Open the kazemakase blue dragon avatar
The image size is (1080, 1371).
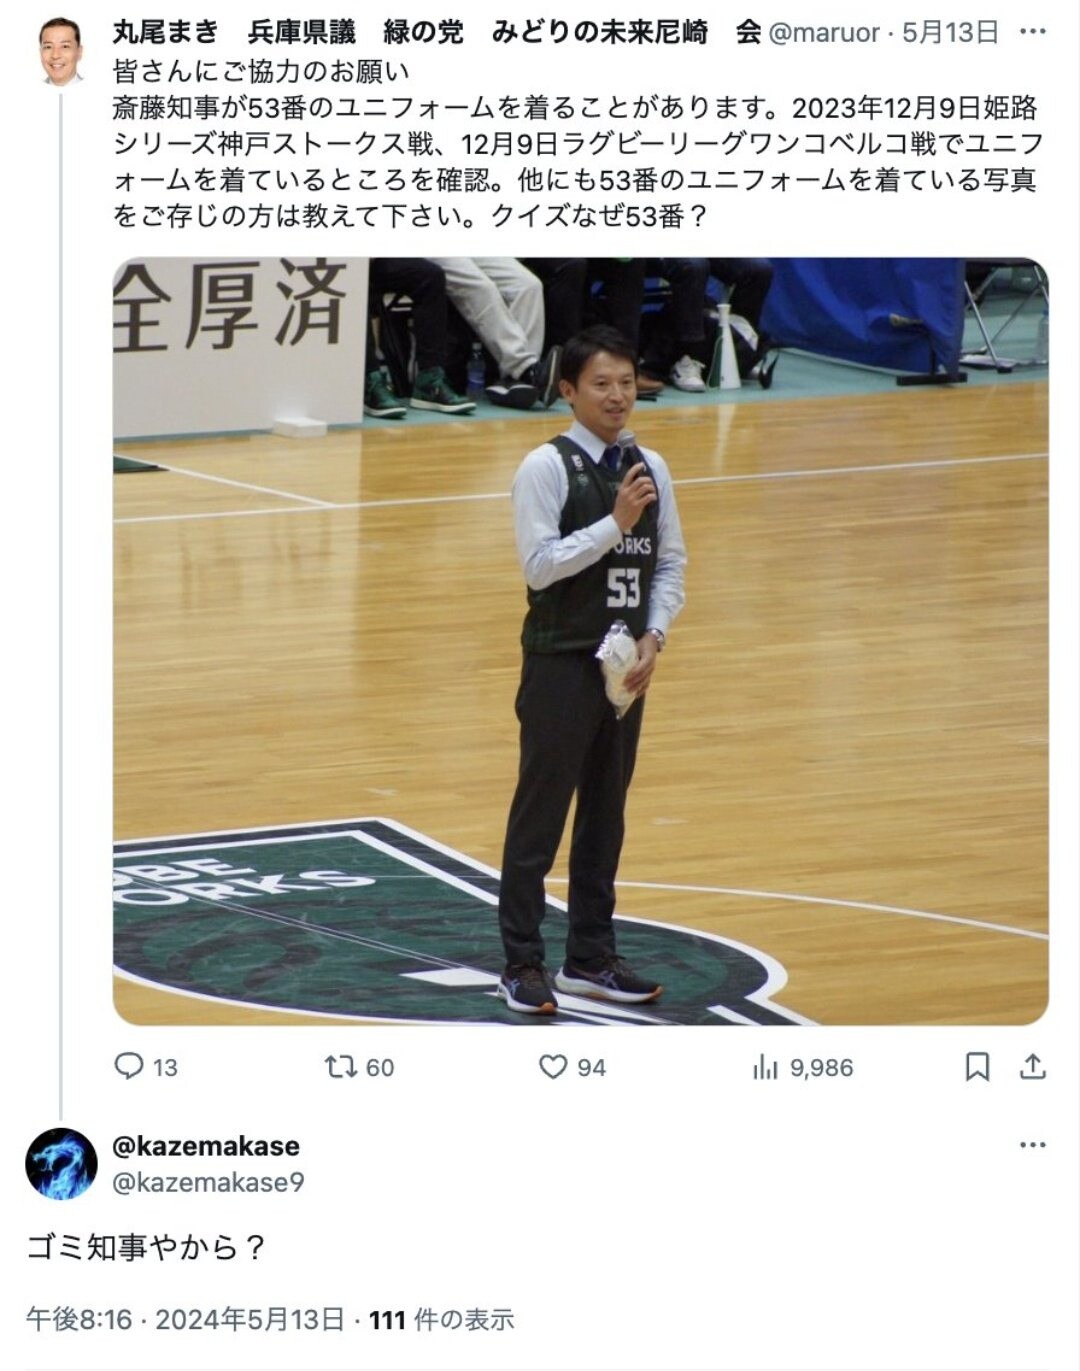coord(61,1163)
